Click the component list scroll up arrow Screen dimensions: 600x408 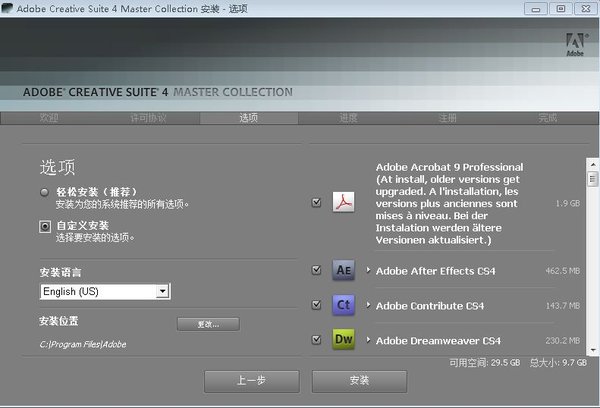(x=593, y=165)
